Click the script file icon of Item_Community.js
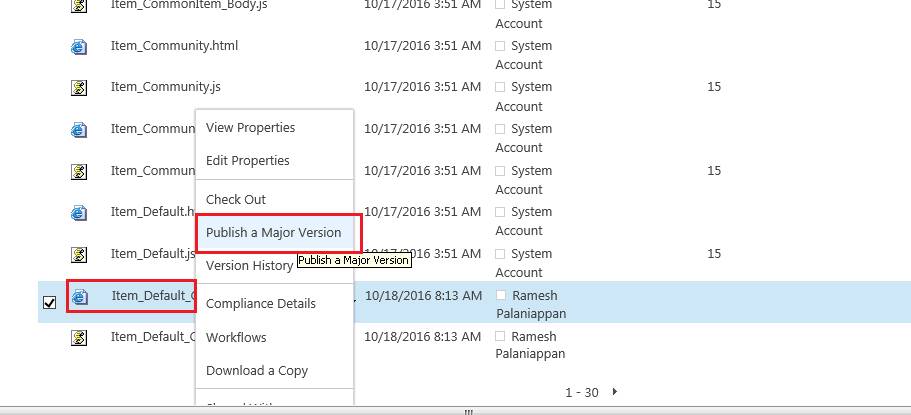911x415 pixels. point(79,88)
